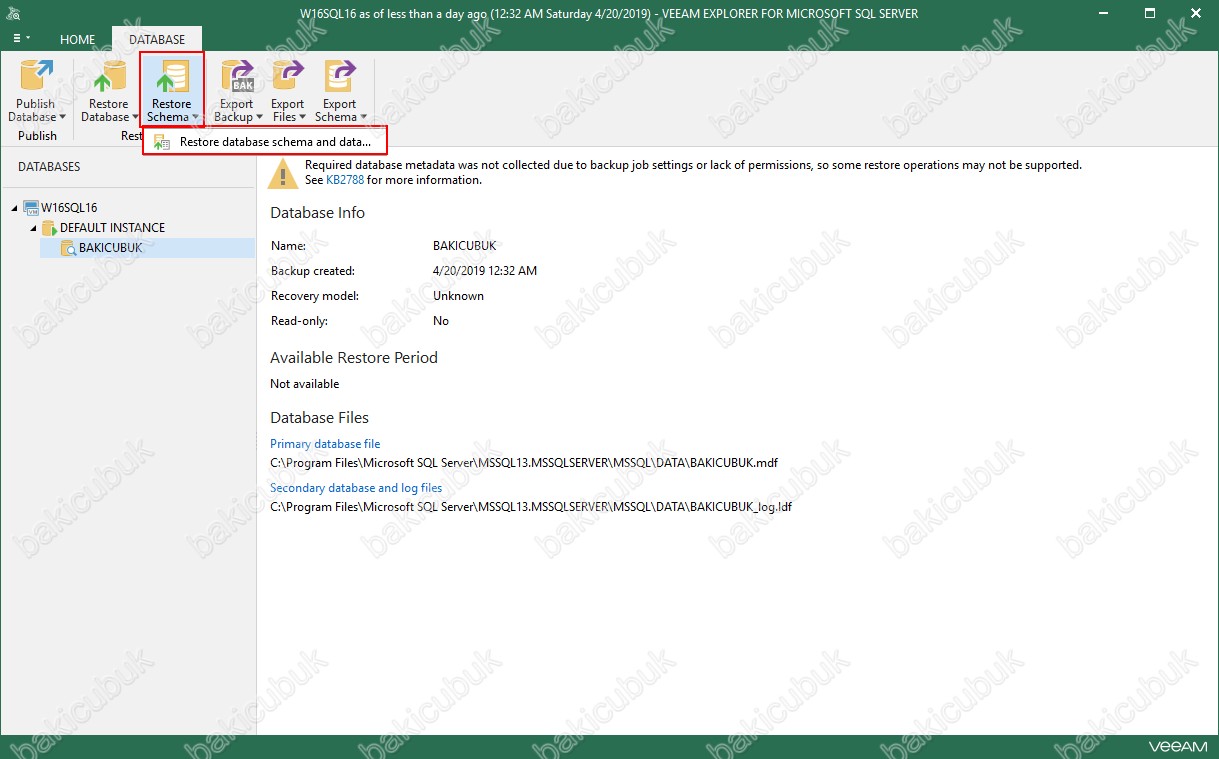Click the icon beside Restore database schema and data
The height and width of the screenshot is (759, 1219).
[x=161, y=142]
